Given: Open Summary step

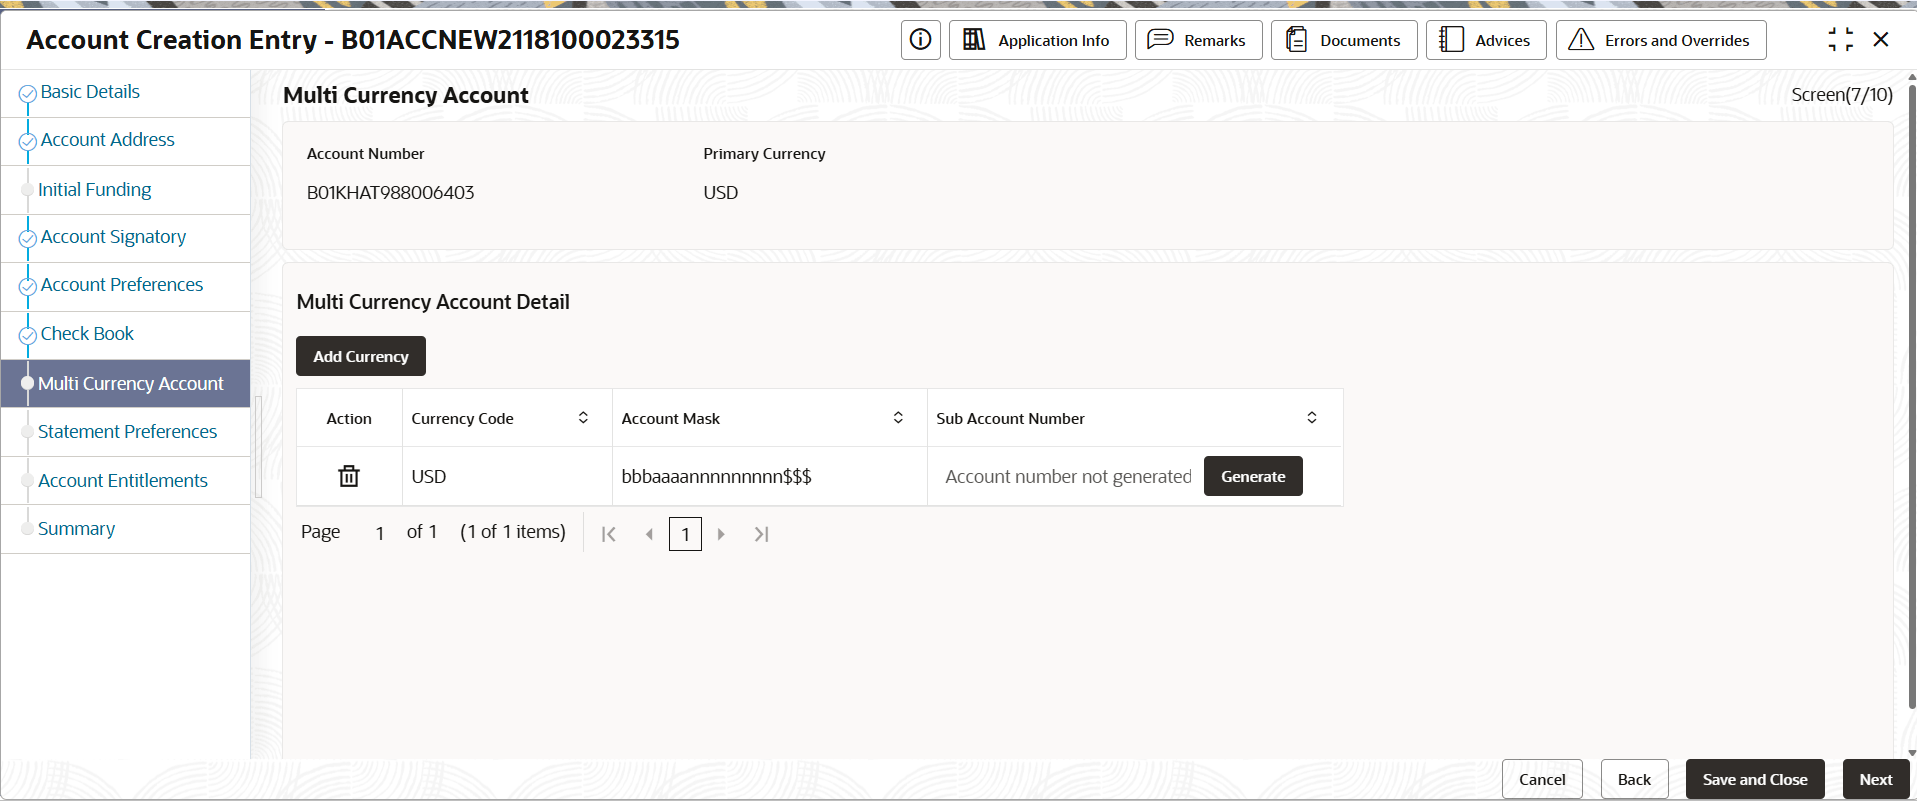Looking at the screenshot, I should [76, 529].
